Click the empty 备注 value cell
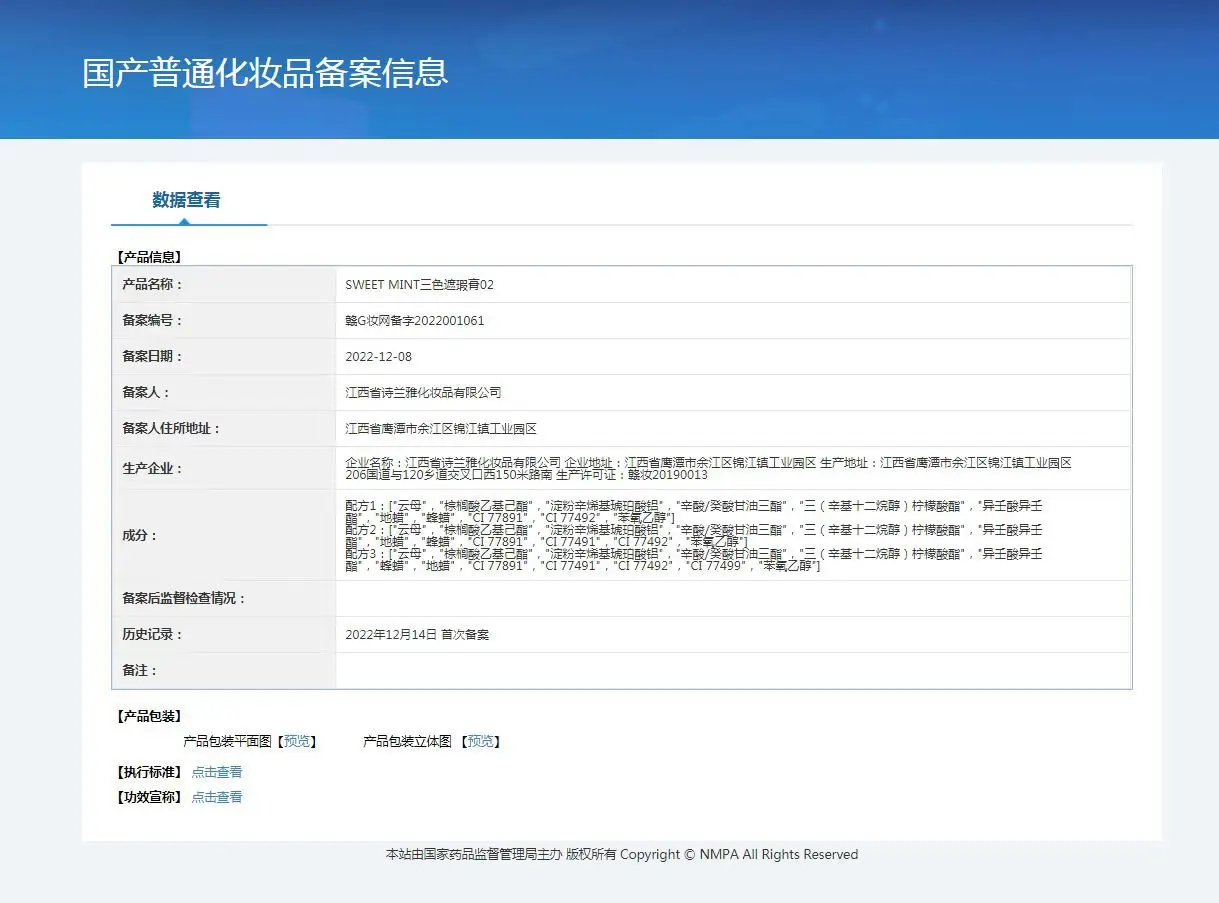This screenshot has height=903, width=1219. tap(733, 671)
